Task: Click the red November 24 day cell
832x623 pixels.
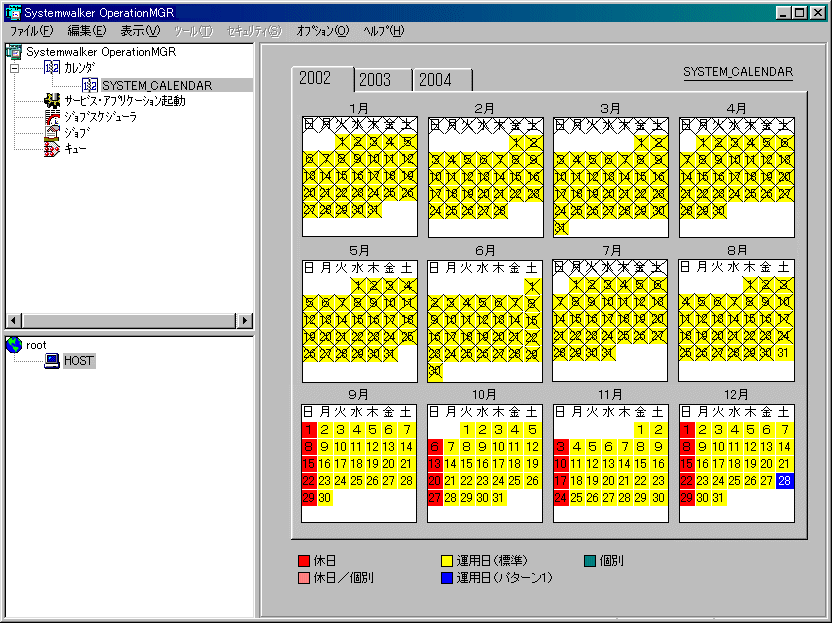Action: pos(560,498)
